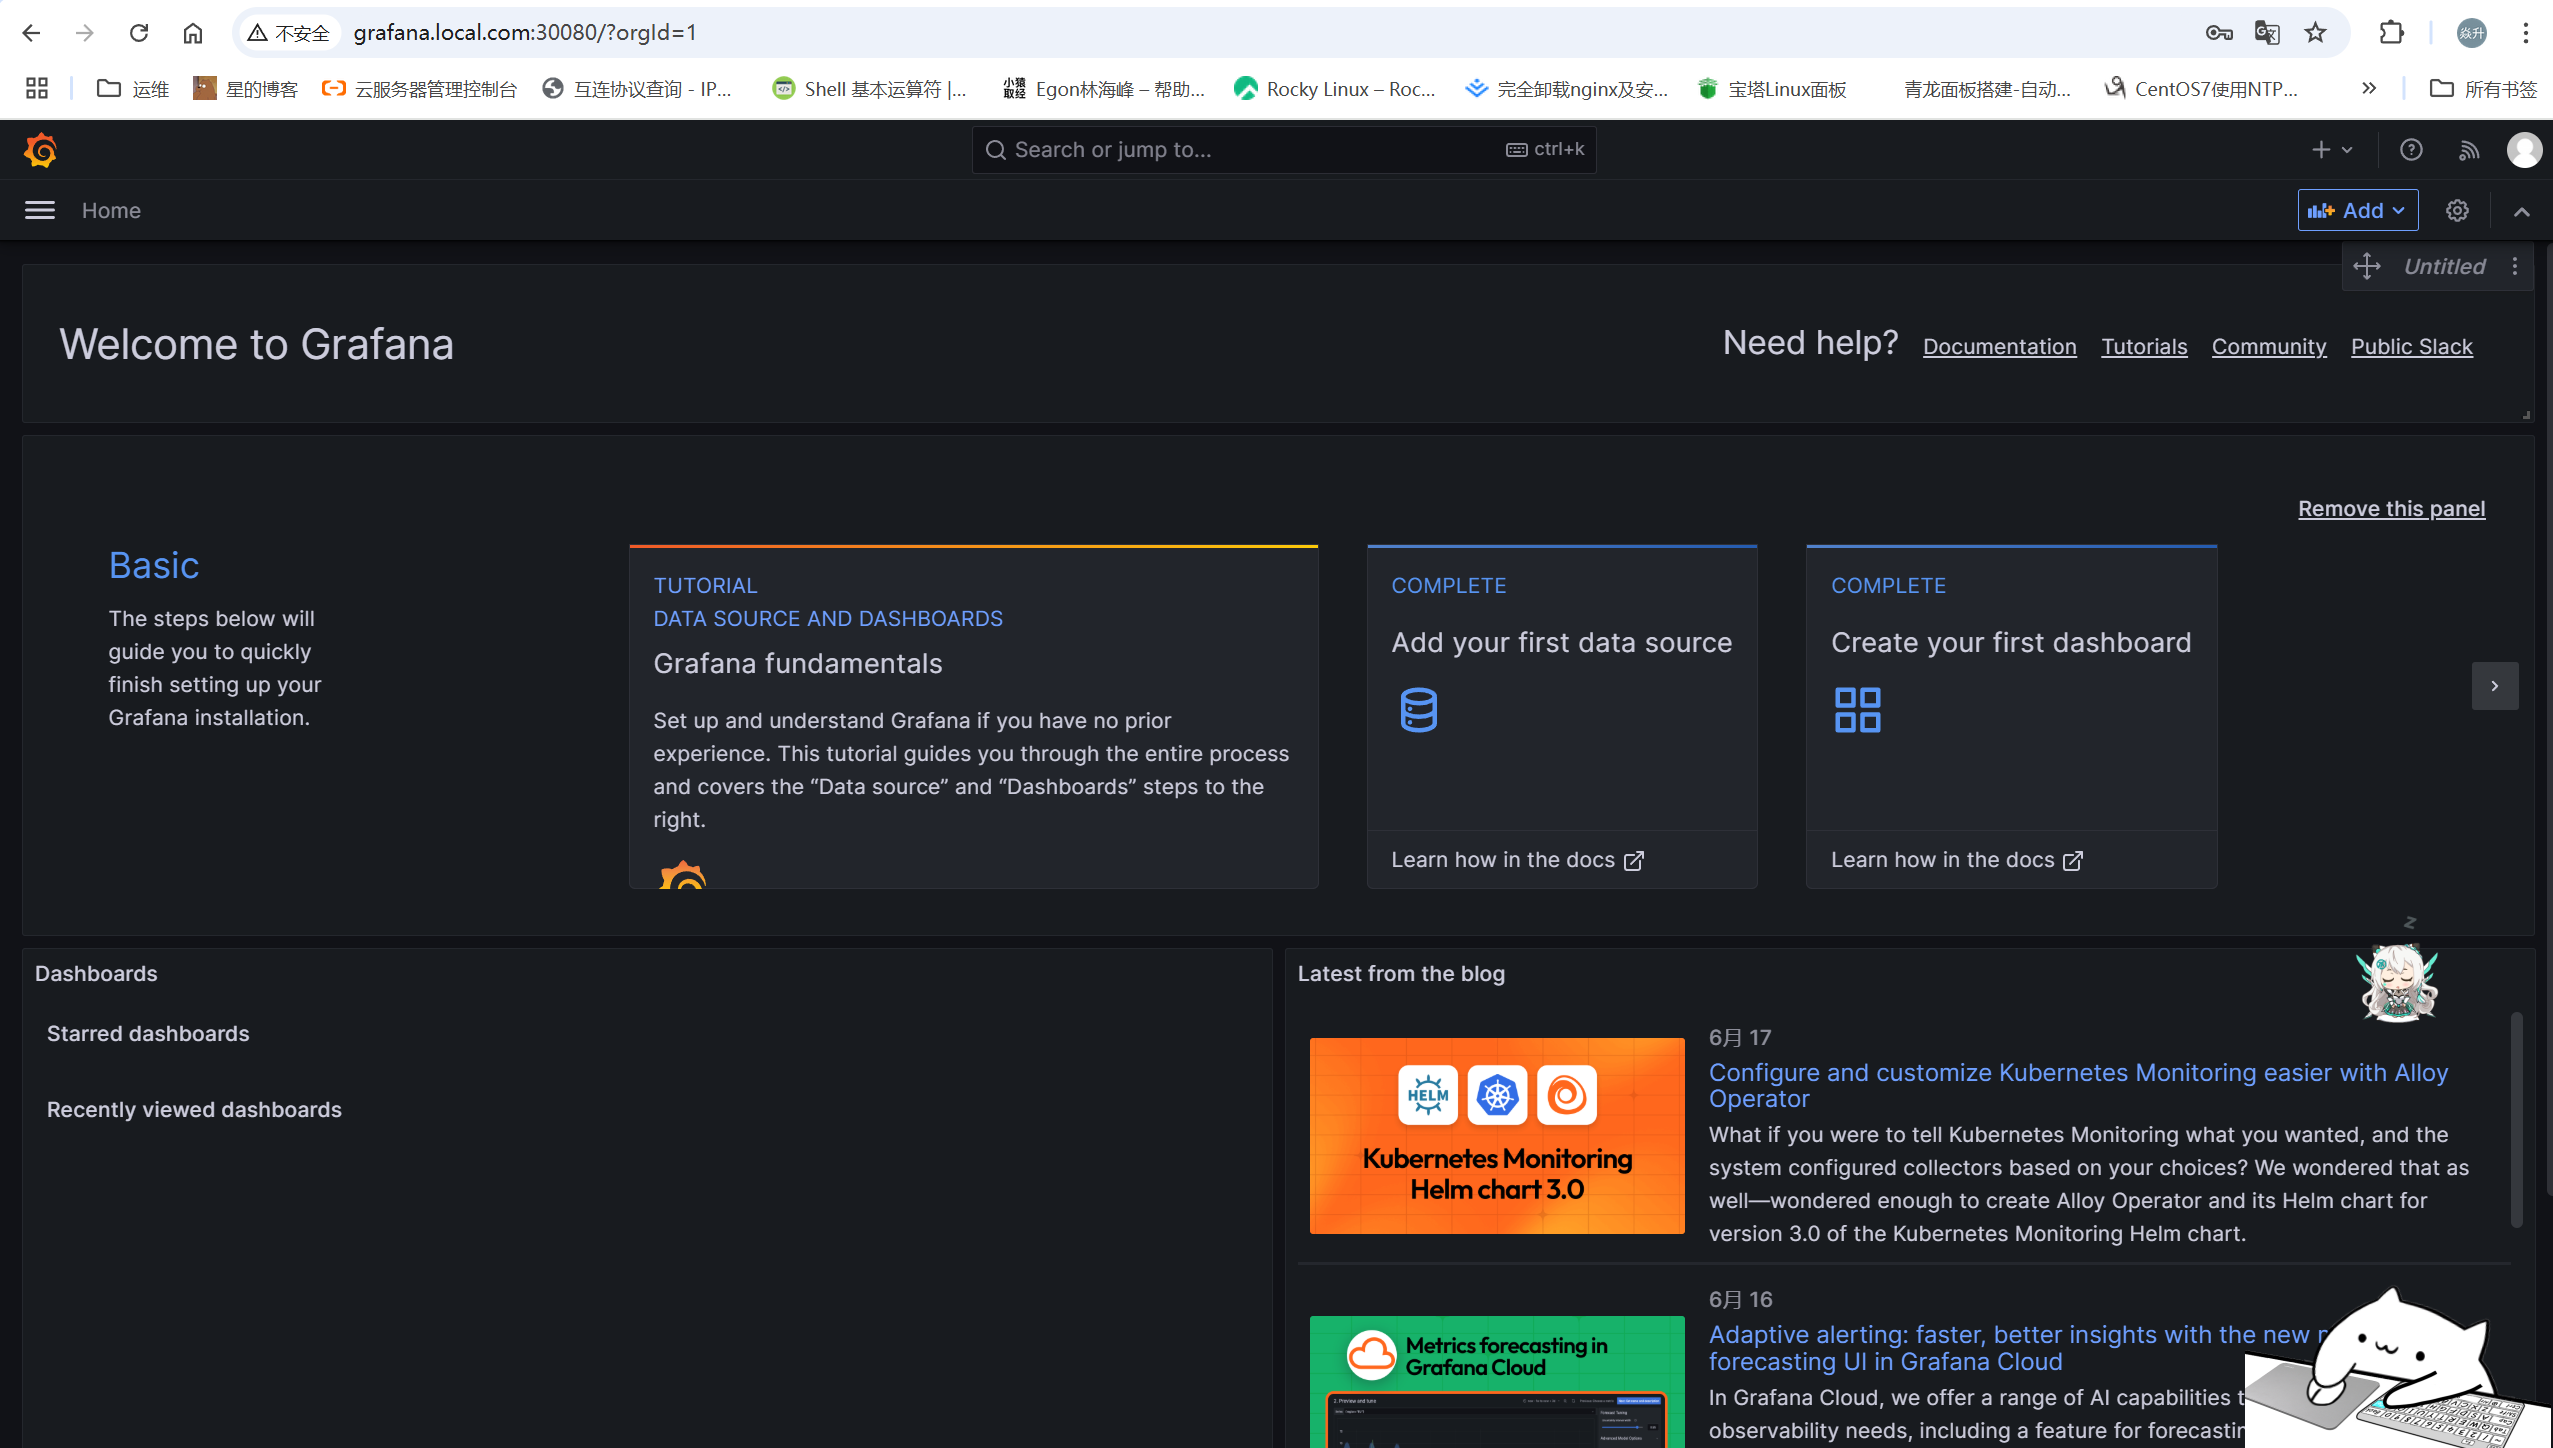This screenshot has height=1448, width=2553.
Task: Click browser back arrow
Action: pyautogui.click(x=31, y=33)
